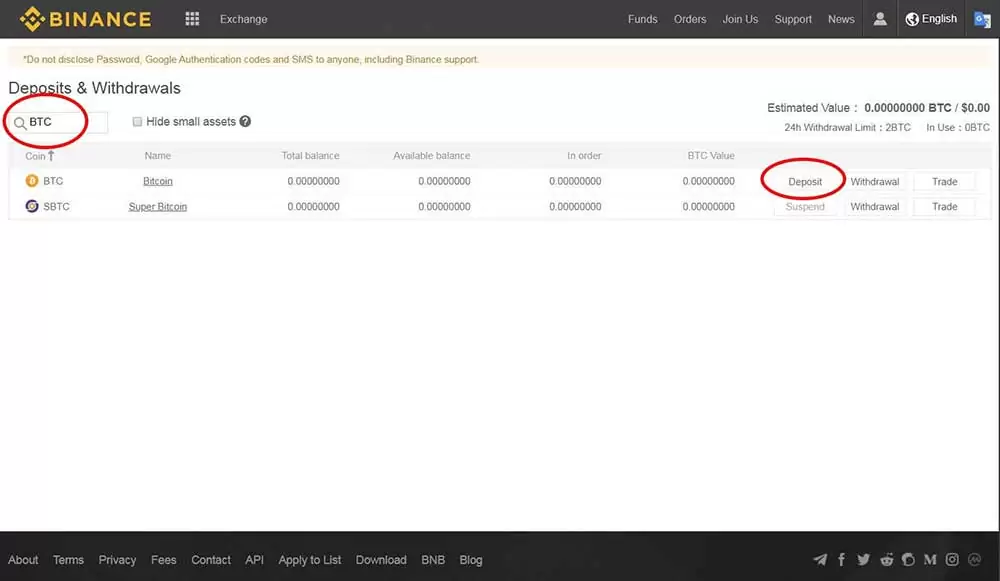Open the Apply to List footer link
Viewport: 1000px width, 581px height.
pos(310,560)
